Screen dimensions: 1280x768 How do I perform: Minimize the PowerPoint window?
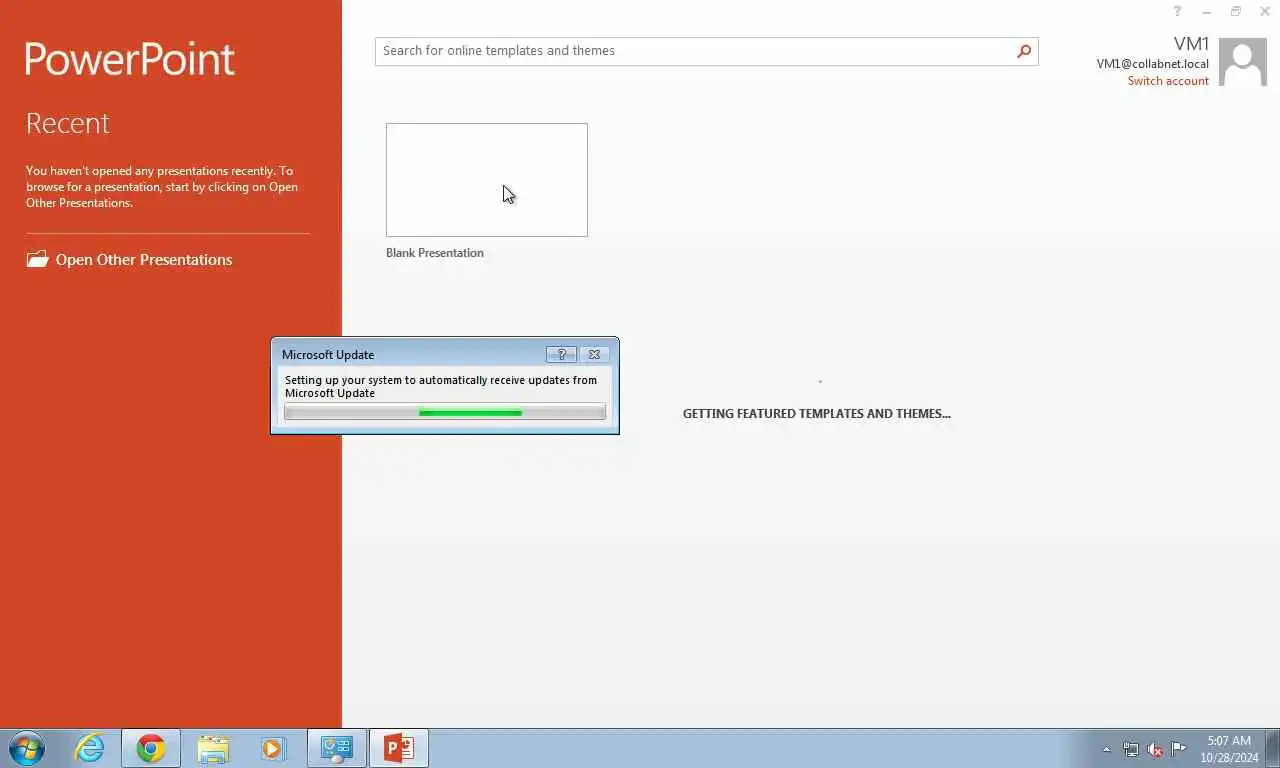point(1207,11)
